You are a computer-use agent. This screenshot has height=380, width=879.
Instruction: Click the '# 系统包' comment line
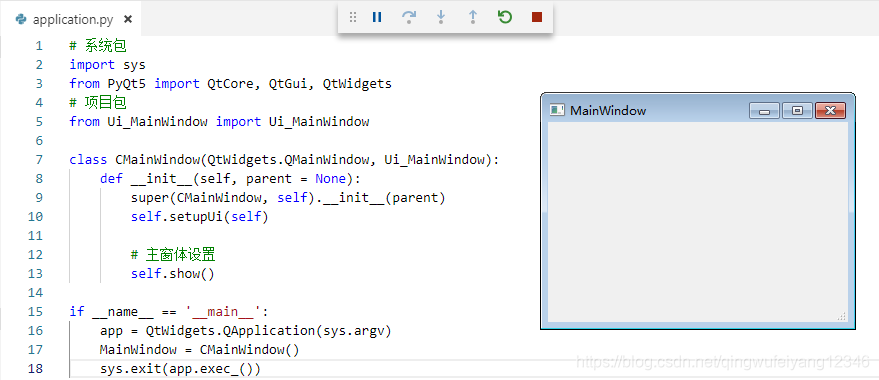coord(98,46)
